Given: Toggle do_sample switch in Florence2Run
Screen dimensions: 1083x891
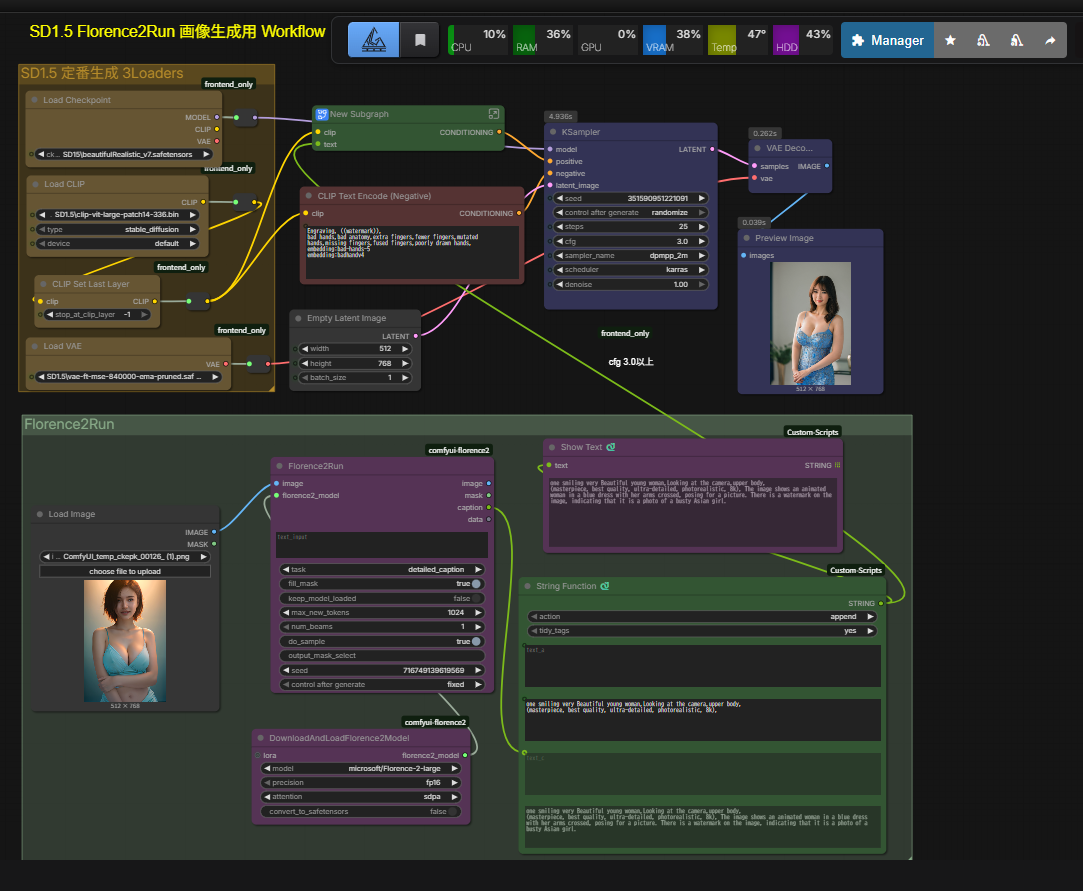Looking at the screenshot, I should tap(476, 641).
